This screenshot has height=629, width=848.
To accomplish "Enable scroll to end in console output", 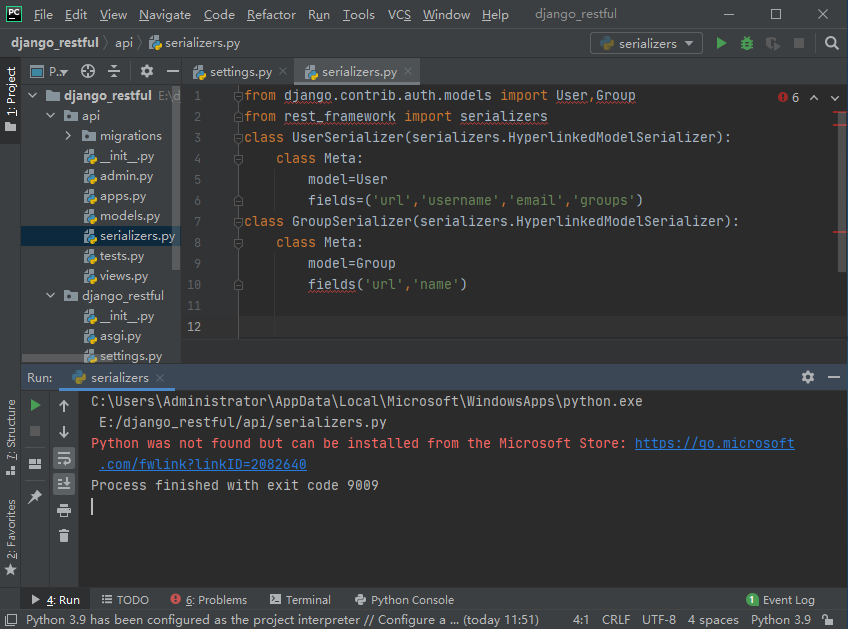I will pos(65,484).
